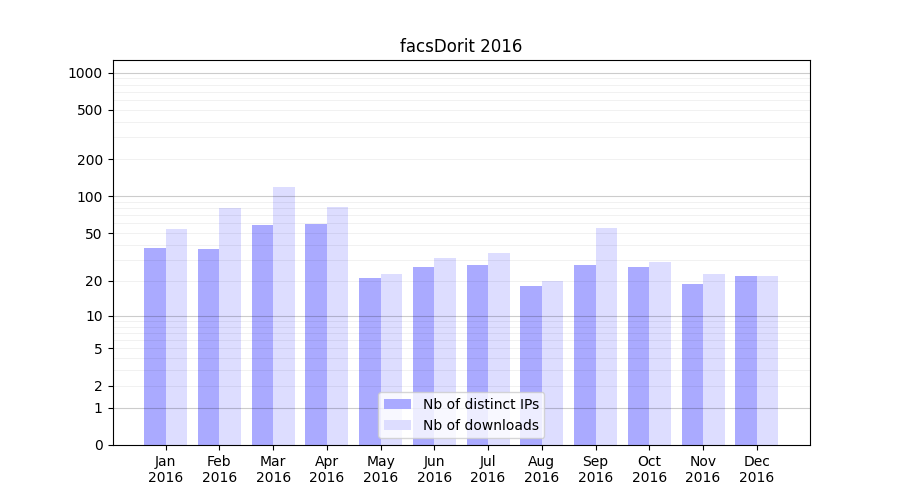Click the 200 y-axis tick label

coord(91,160)
